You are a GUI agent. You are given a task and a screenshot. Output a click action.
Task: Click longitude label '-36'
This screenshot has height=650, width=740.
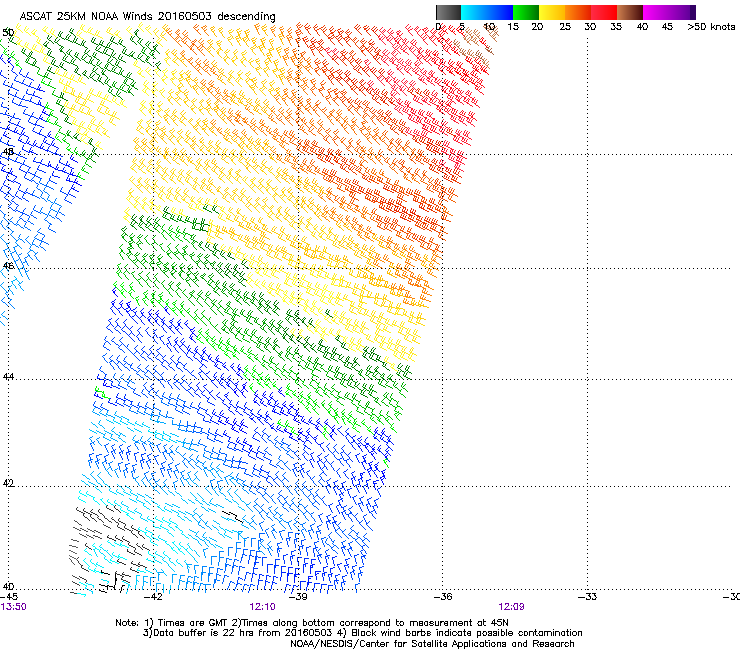click(443, 597)
